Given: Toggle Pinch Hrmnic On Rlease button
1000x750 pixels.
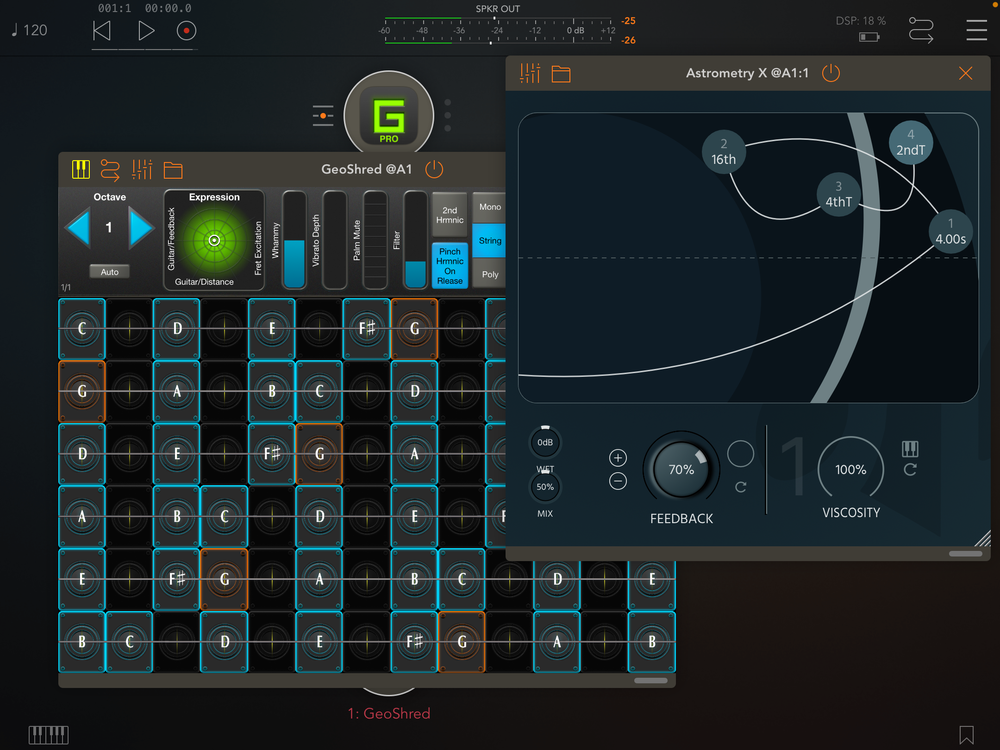Looking at the screenshot, I should pos(450,266).
